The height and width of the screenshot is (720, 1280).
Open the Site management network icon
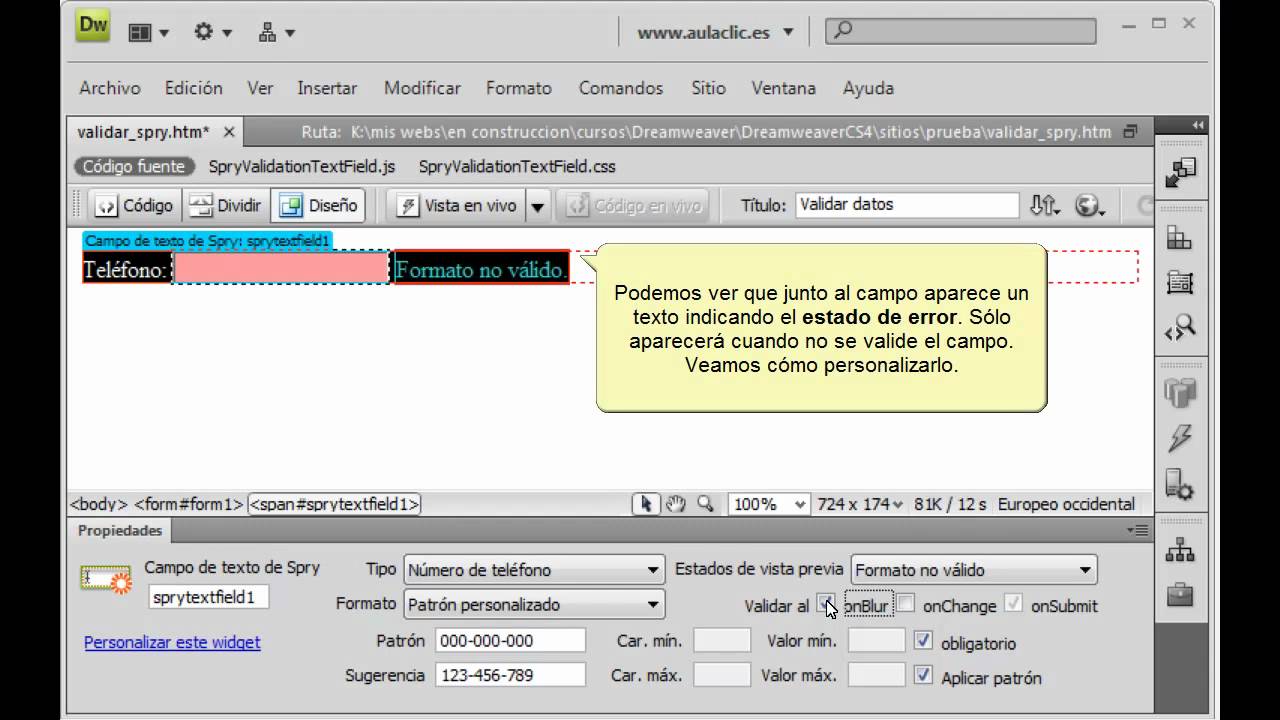click(x=276, y=33)
